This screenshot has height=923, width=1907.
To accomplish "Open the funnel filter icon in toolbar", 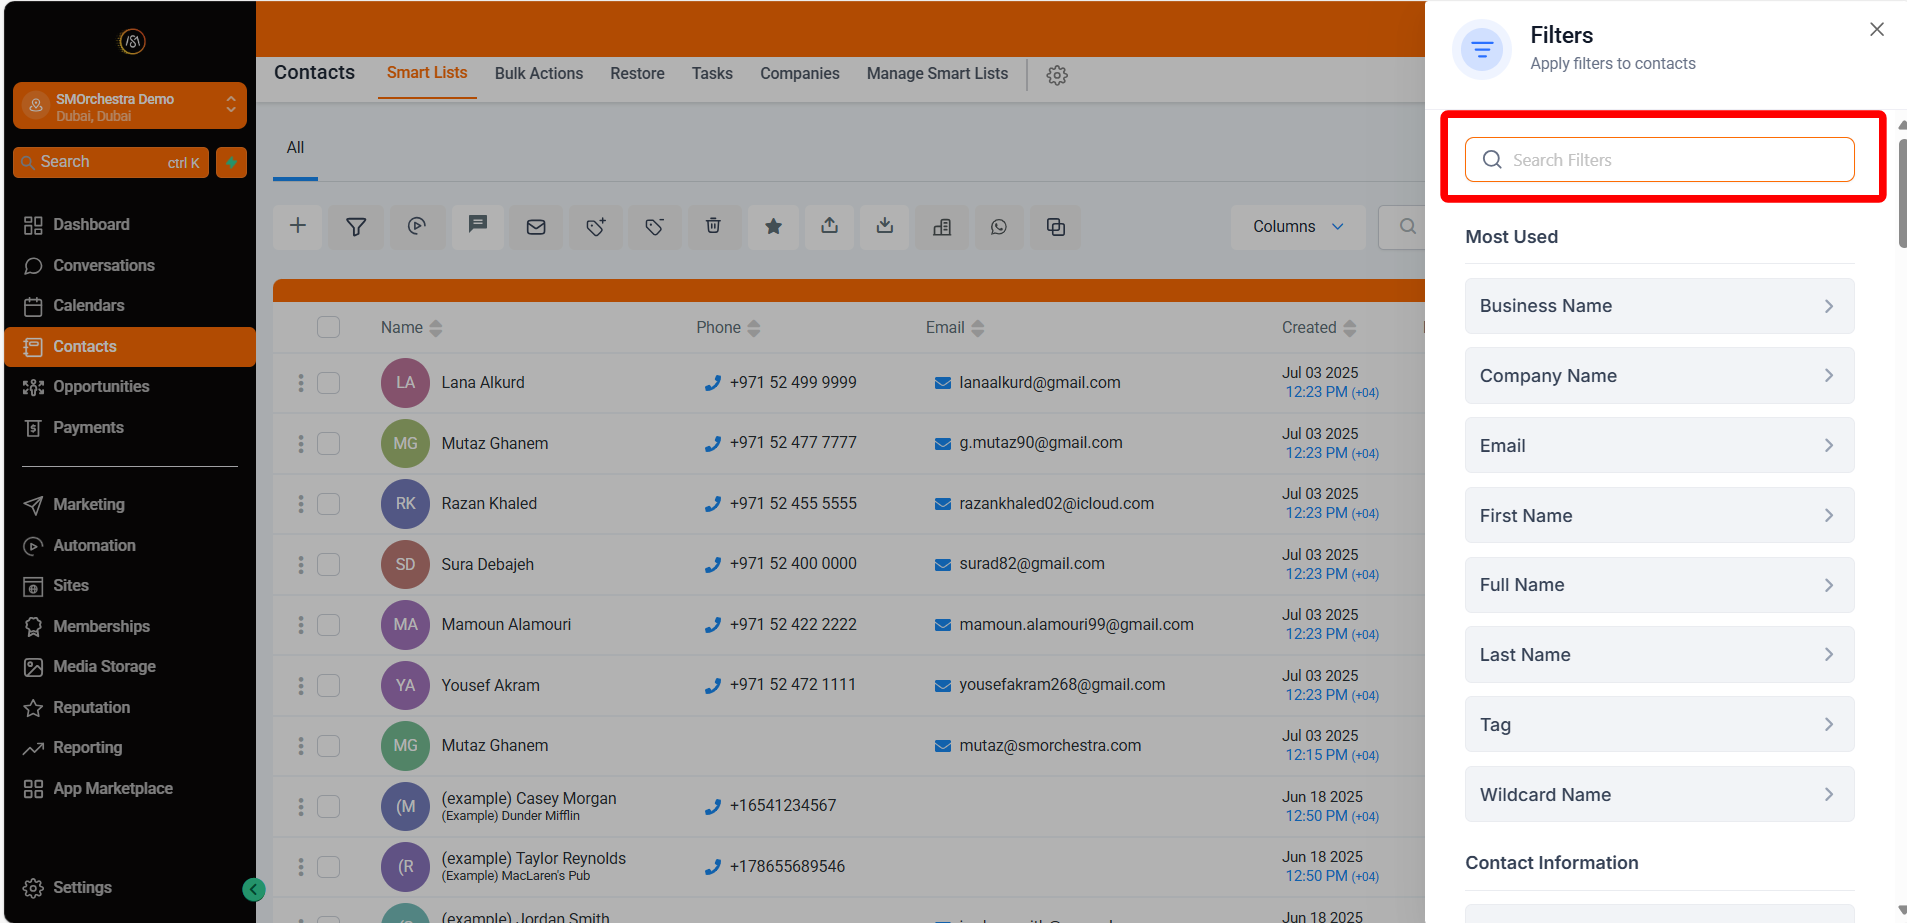I will pos(356,226).
